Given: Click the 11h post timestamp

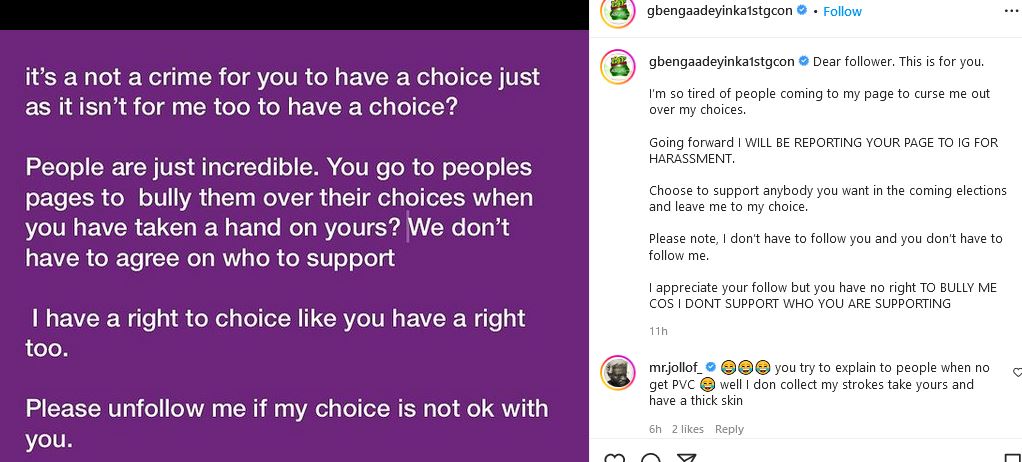Looking at the screenshot, I should coord(658,331).
